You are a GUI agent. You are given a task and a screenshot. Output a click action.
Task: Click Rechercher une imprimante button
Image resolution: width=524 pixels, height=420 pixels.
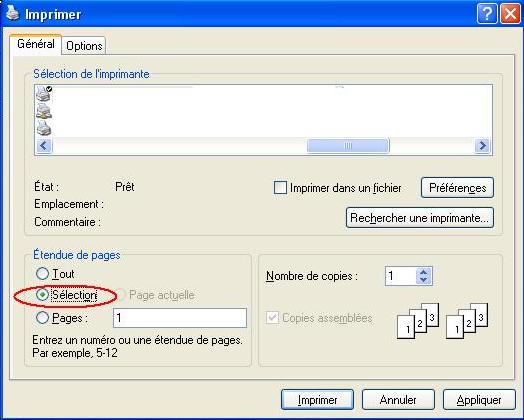pyautogui.click(x=420, y=218)
